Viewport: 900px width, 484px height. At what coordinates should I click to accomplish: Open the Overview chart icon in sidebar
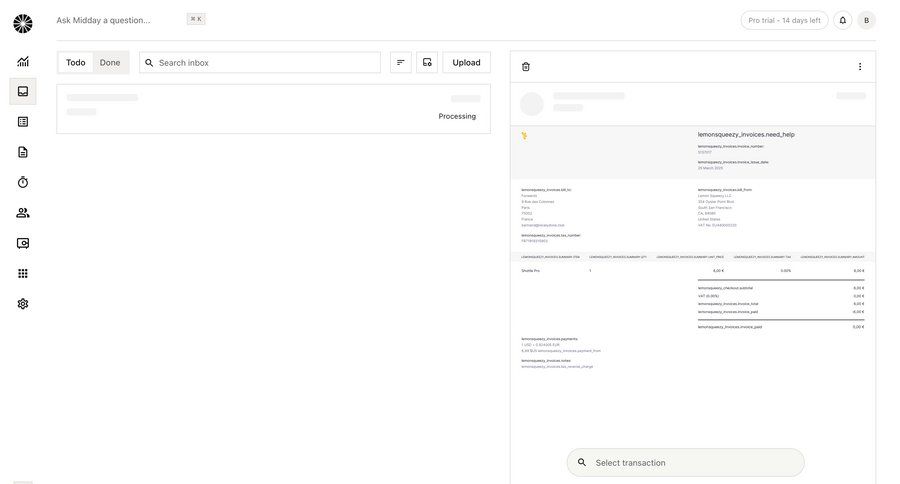23,61
